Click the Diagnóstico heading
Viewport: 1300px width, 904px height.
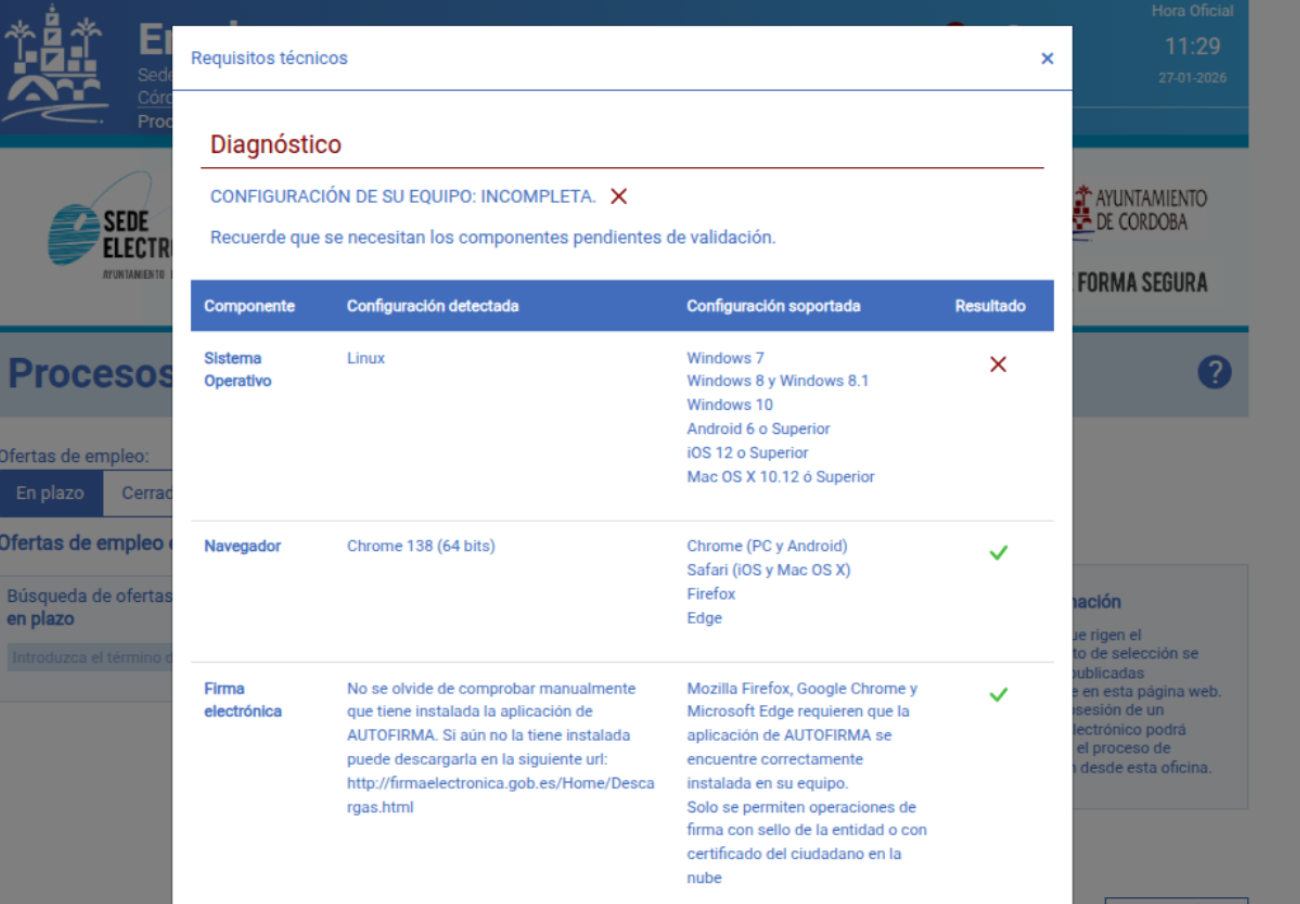pyautogui.click(x=276, y=144)
